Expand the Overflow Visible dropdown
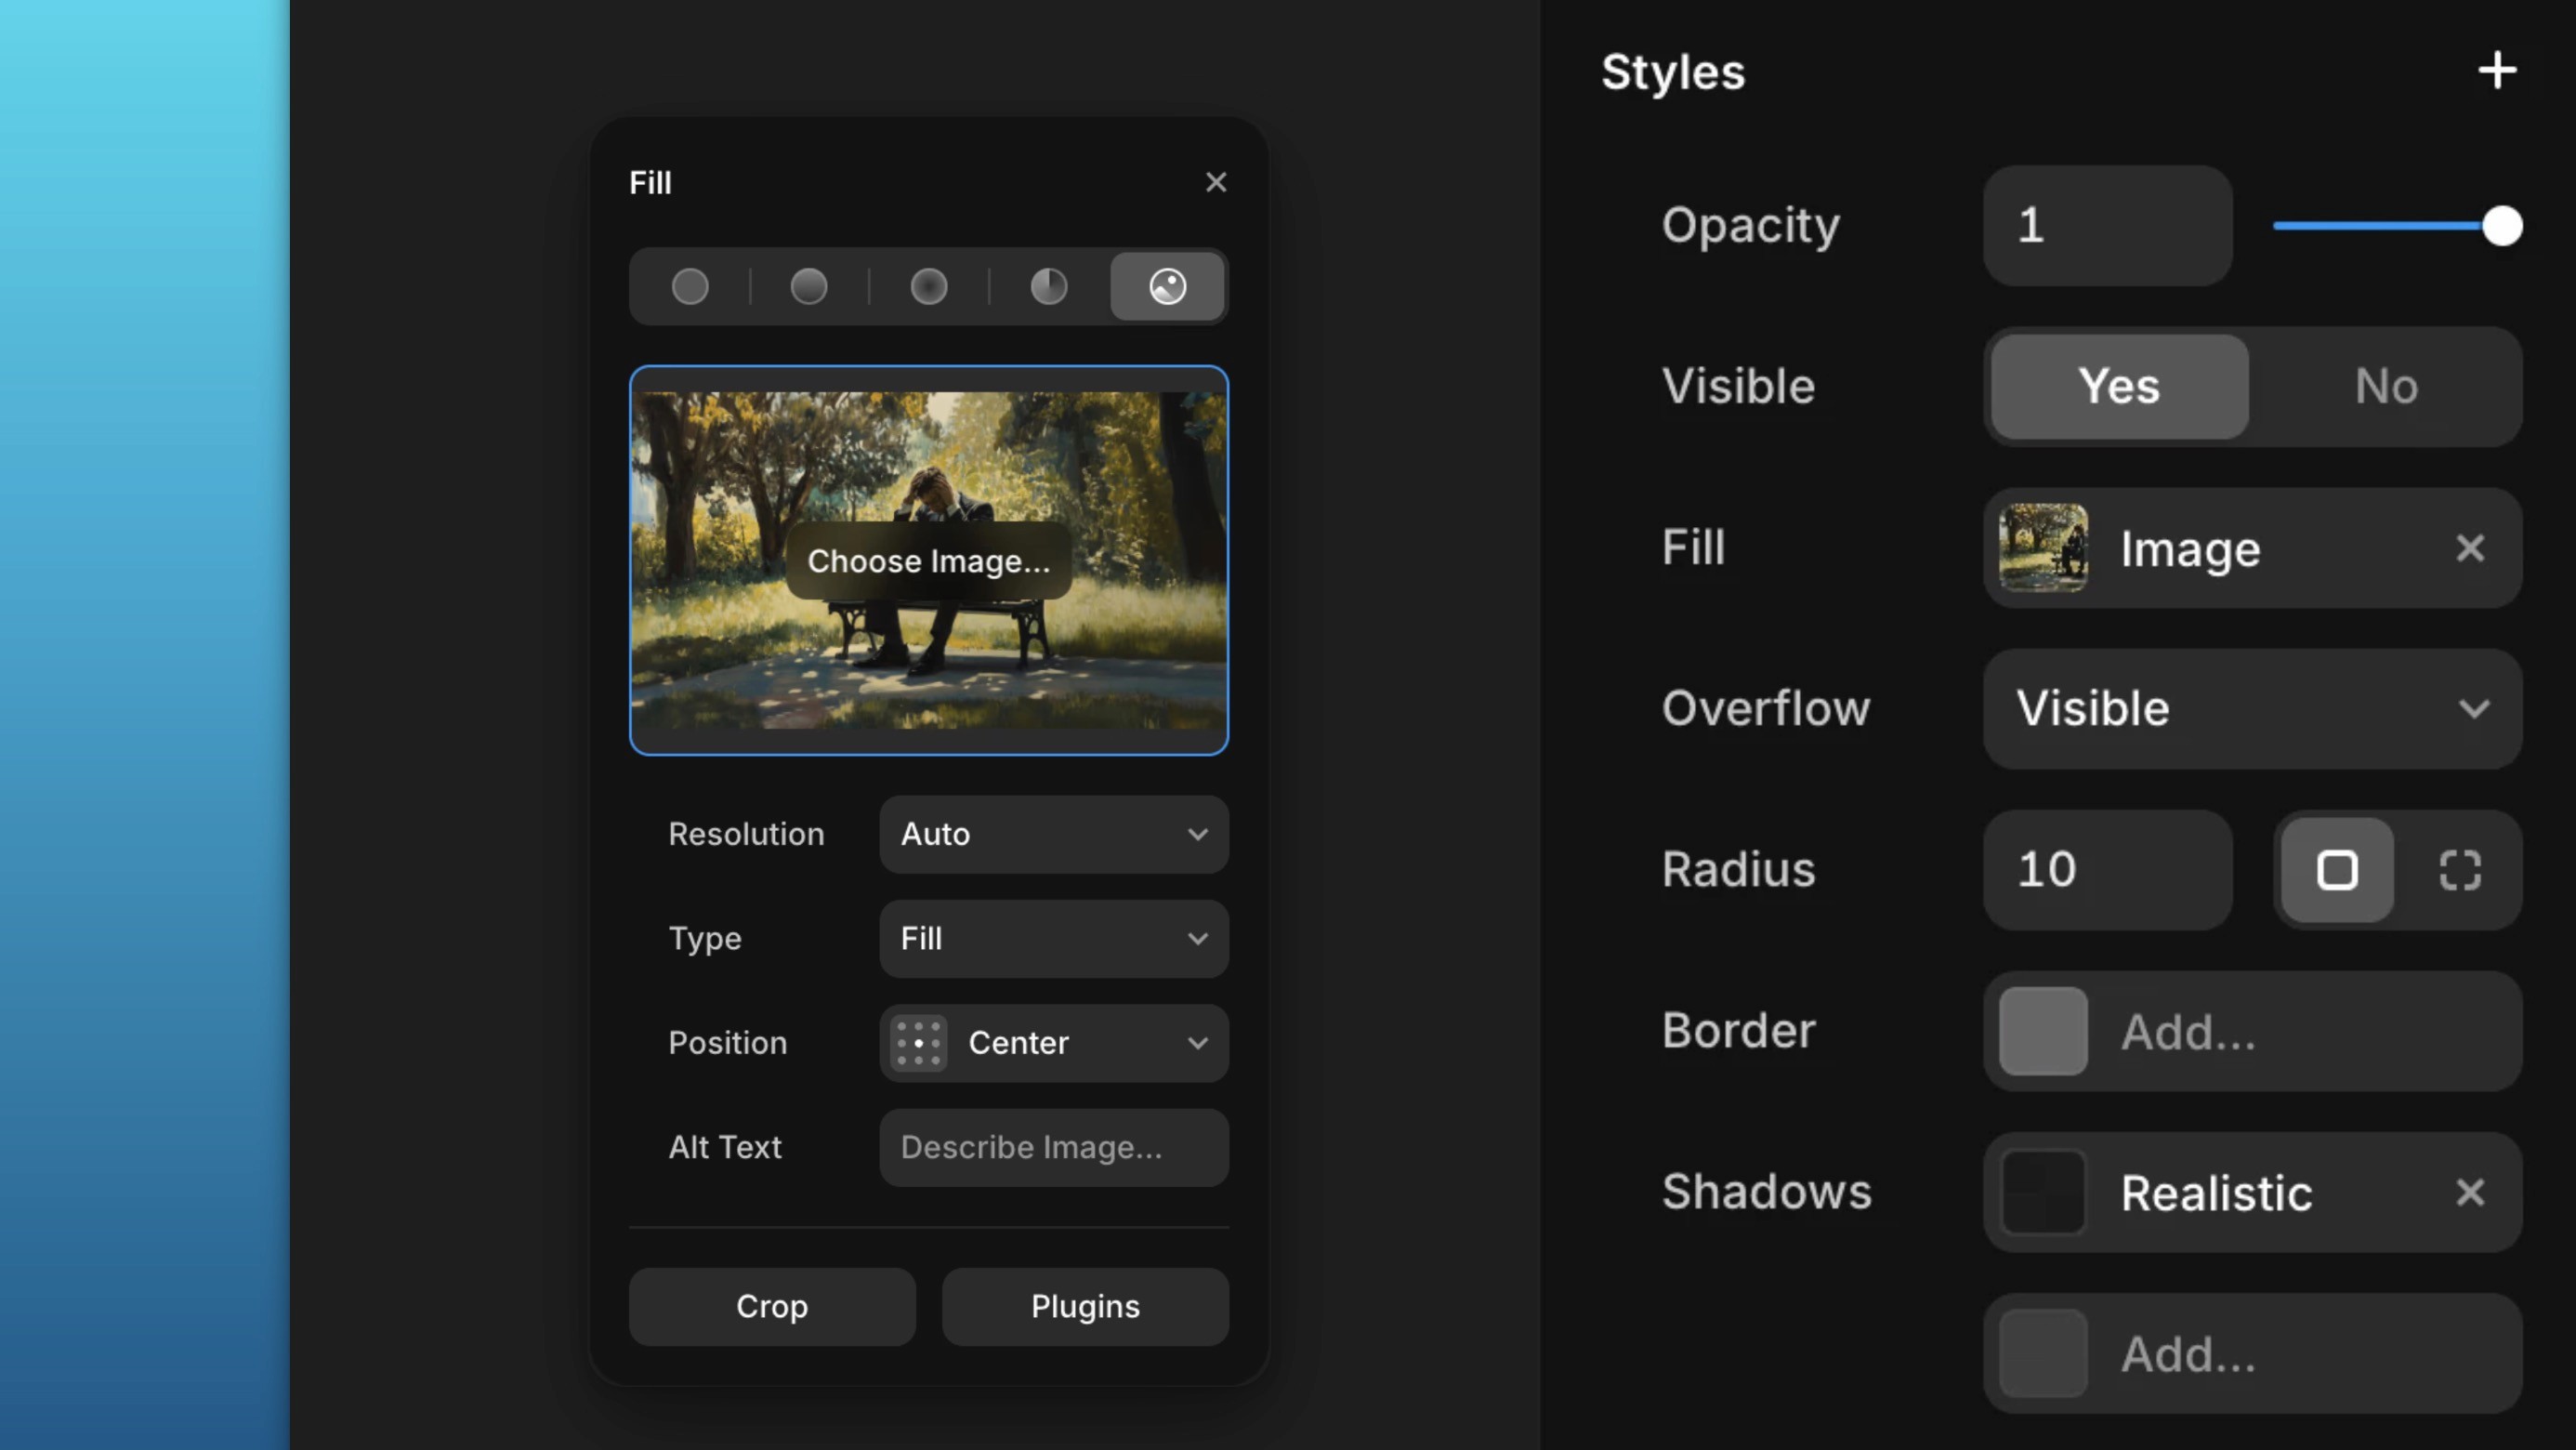The height and width of the screenshot is (1450, 2576). pyautogui.click(x=2251, y=709)
